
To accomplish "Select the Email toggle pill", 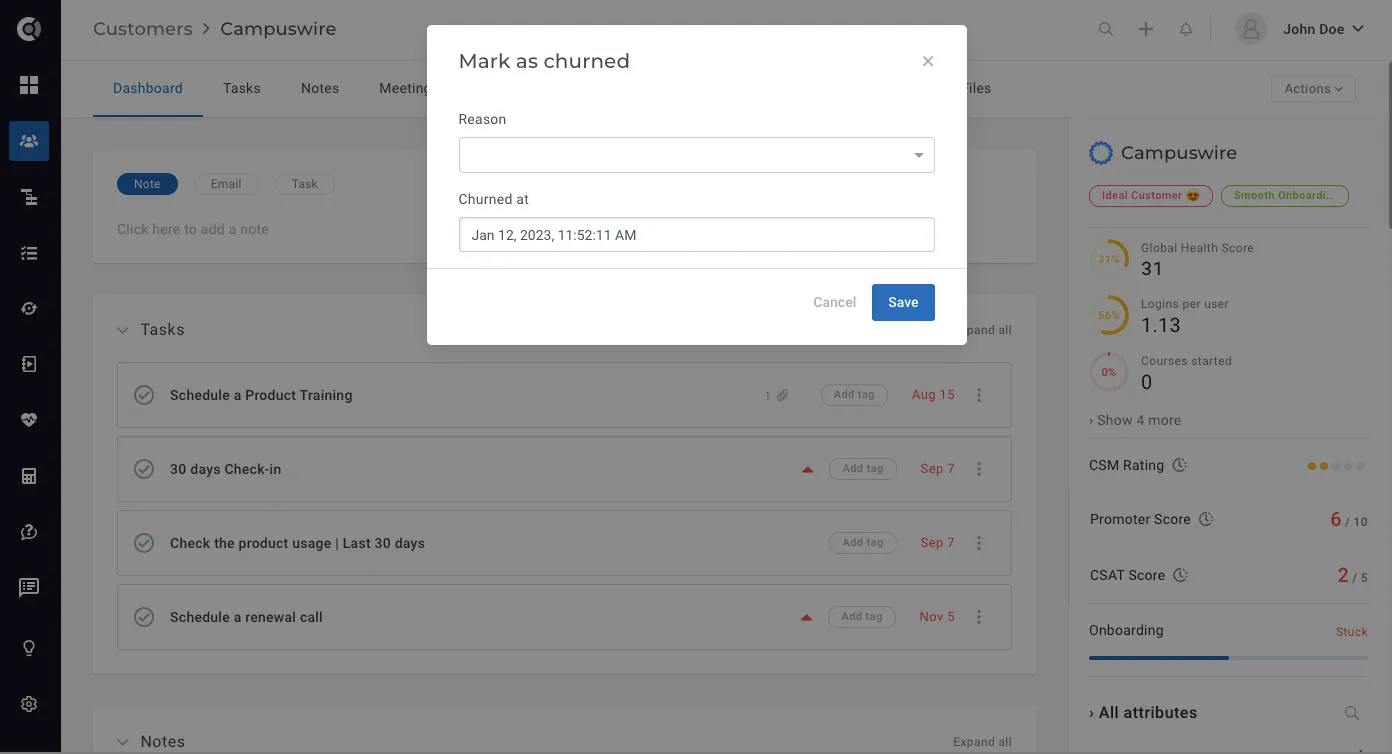I will [226, 184].
